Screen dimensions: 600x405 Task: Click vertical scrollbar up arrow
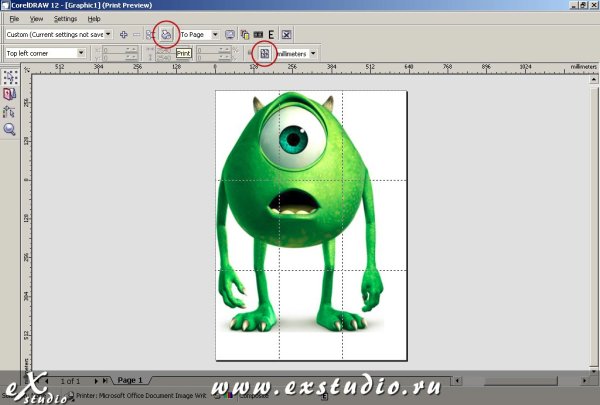(x=593, y=80)
